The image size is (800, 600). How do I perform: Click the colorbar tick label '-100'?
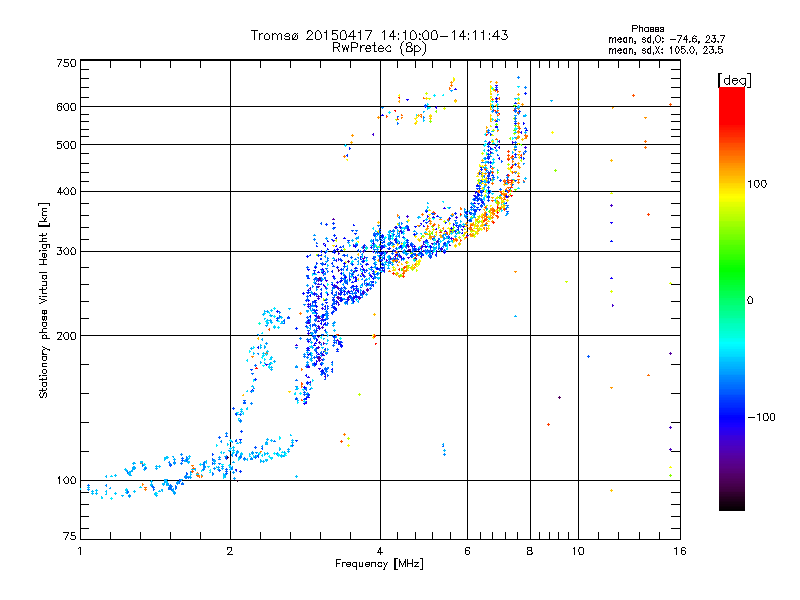tap(761, 417)
